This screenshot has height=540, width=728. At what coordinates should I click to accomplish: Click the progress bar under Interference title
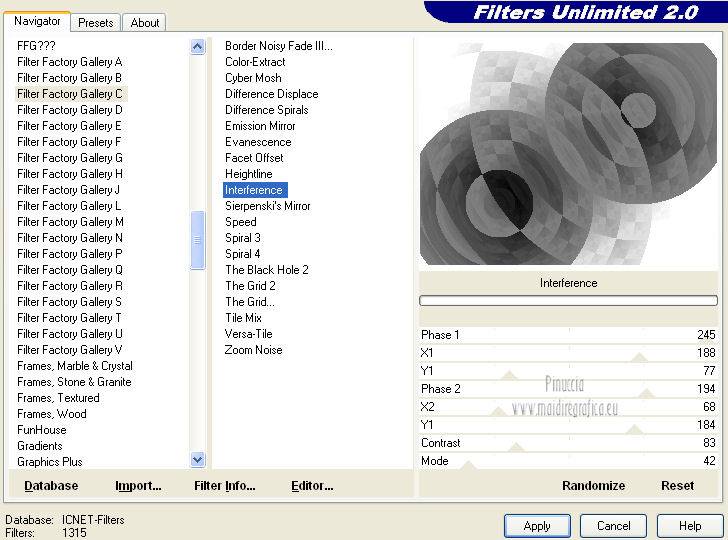pos(568,300)
